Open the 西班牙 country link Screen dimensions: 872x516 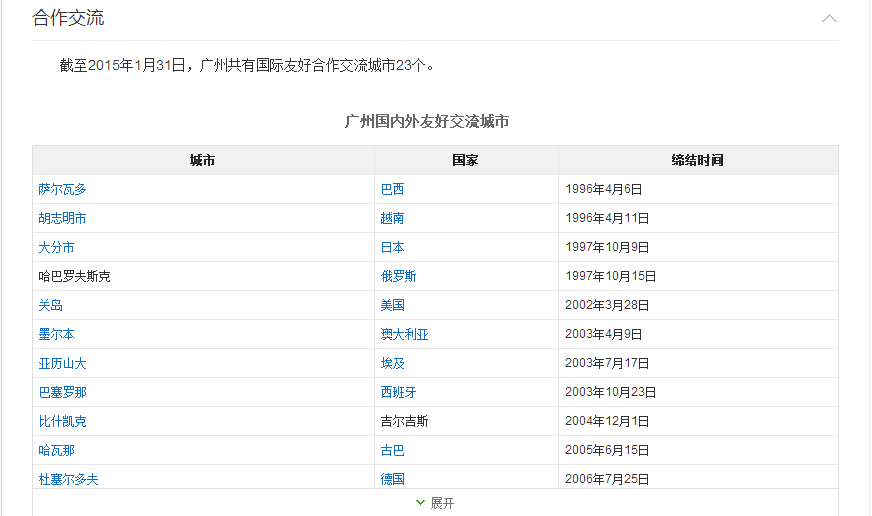(x=399, y=392)
